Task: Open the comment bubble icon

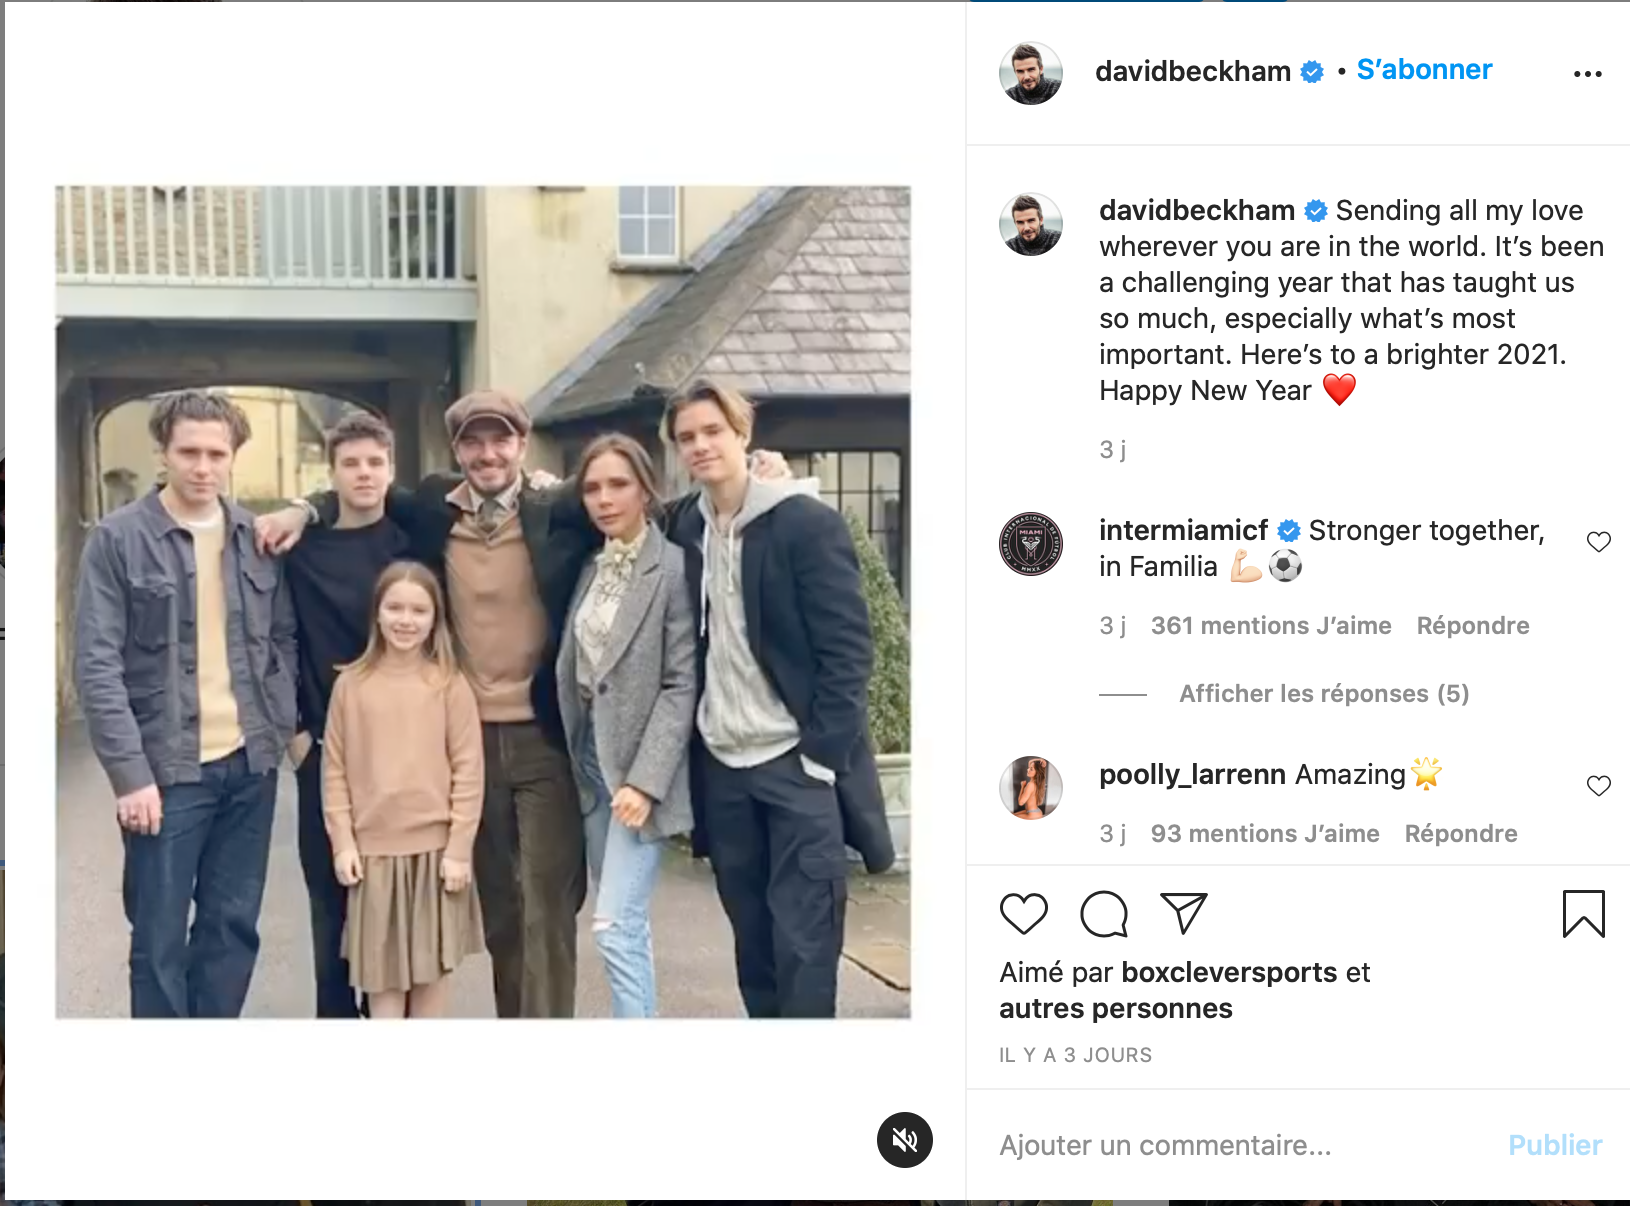Action: (x=1104, y=914)
